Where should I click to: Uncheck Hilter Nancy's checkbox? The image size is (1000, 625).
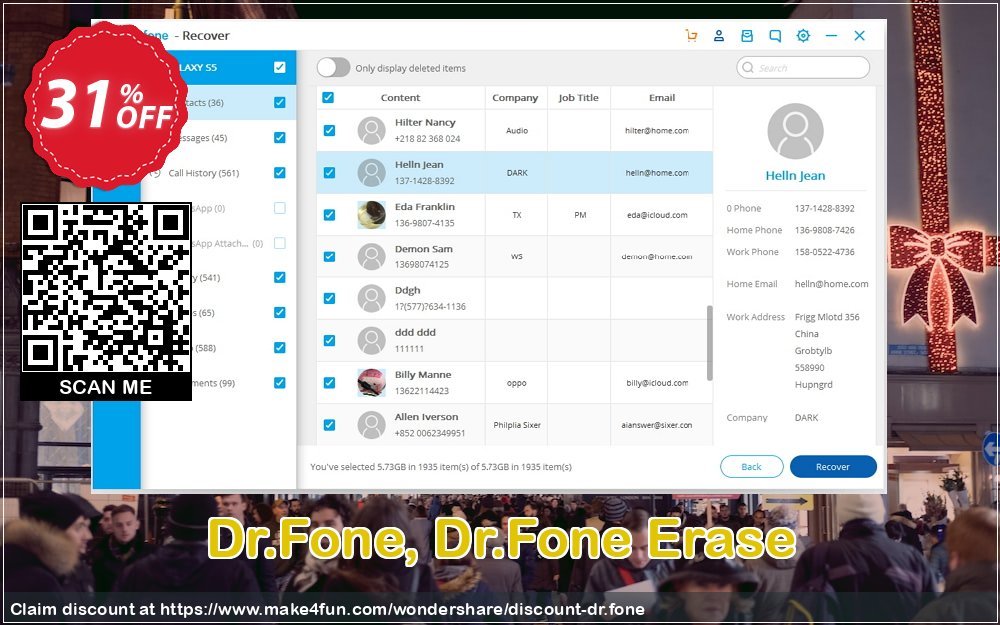point(329,131)
